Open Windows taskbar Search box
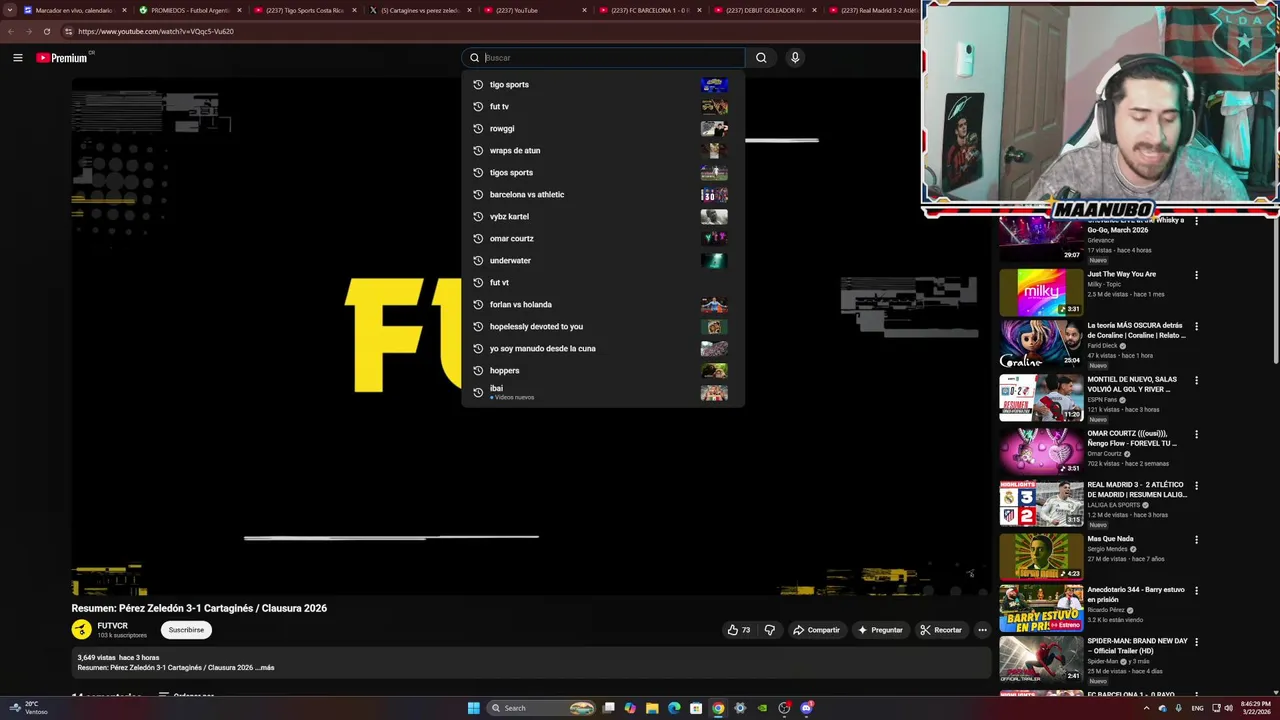The width and height of the screenshot is (1280, 720). pos(541,708)
